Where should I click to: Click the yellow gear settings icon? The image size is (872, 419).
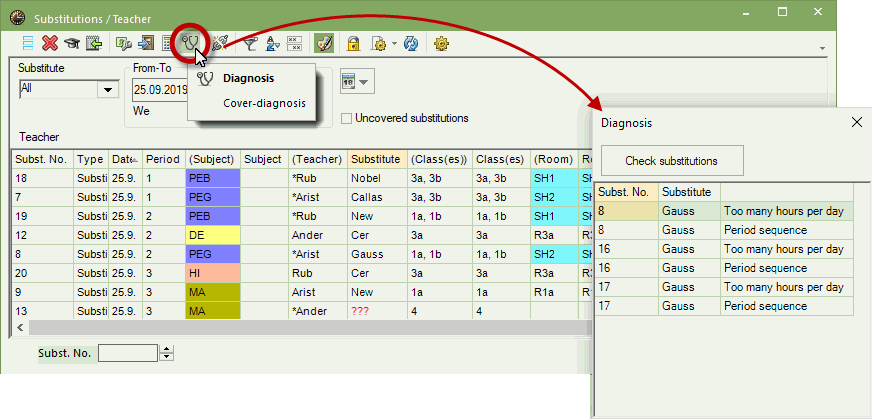click(x=441, y=43)
